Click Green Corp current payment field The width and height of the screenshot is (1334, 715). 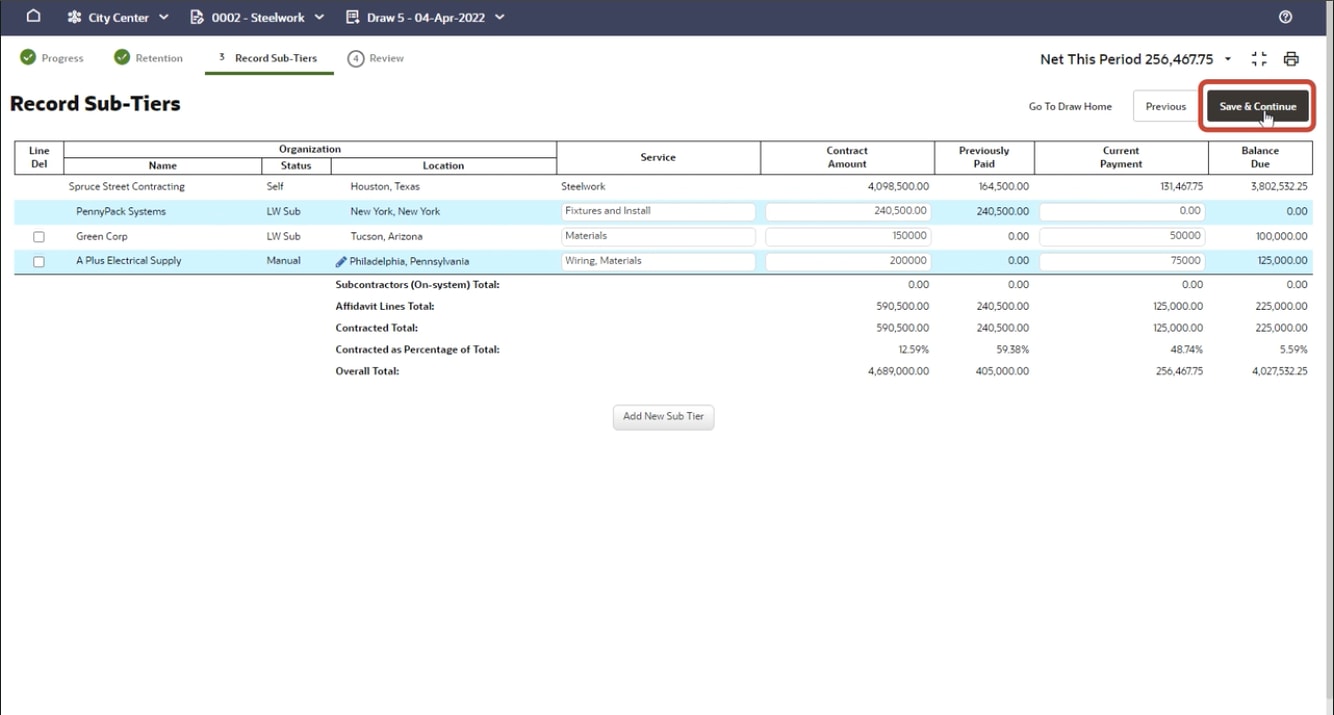click(1121, 236)
